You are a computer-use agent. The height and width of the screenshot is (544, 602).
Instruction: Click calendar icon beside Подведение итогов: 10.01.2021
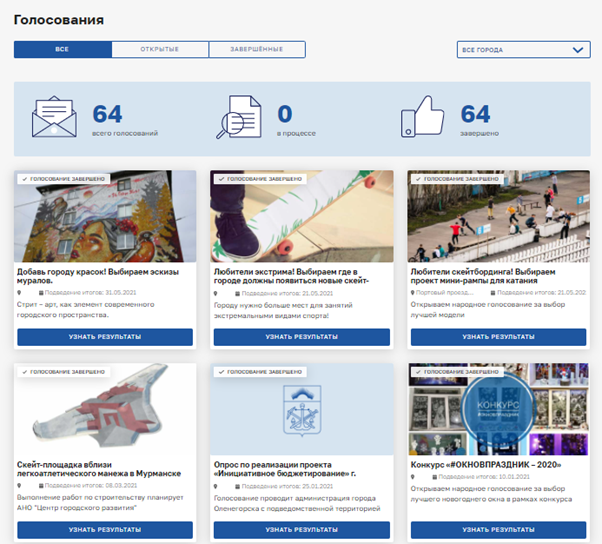click(435, 477)
